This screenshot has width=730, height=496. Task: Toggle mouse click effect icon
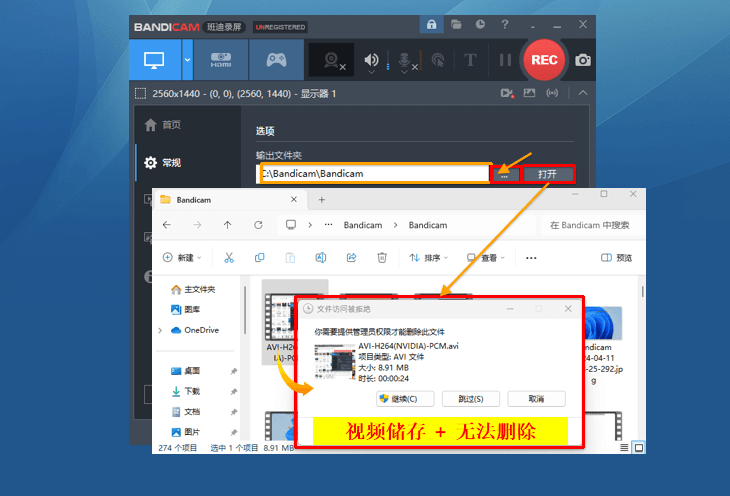[x=438, y=60]
